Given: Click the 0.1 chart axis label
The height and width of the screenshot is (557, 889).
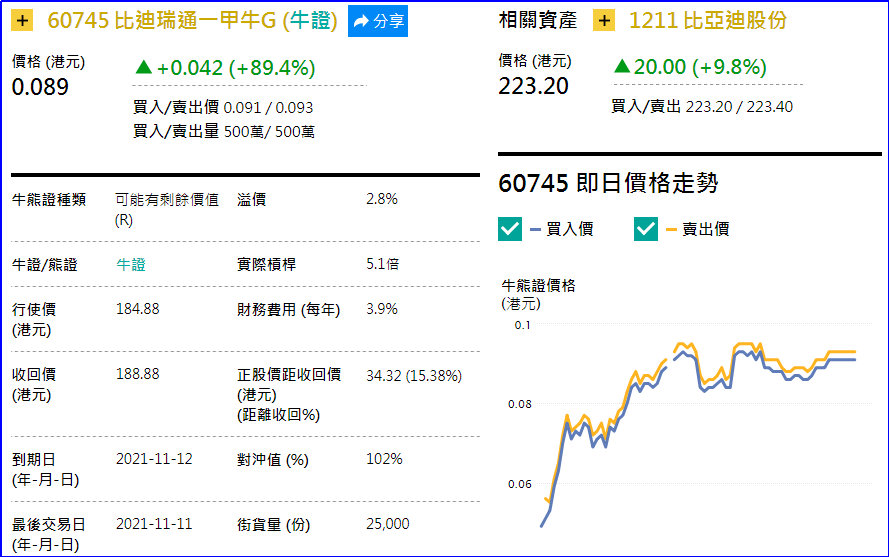Looking at the screenshot, I should point(522,325).
